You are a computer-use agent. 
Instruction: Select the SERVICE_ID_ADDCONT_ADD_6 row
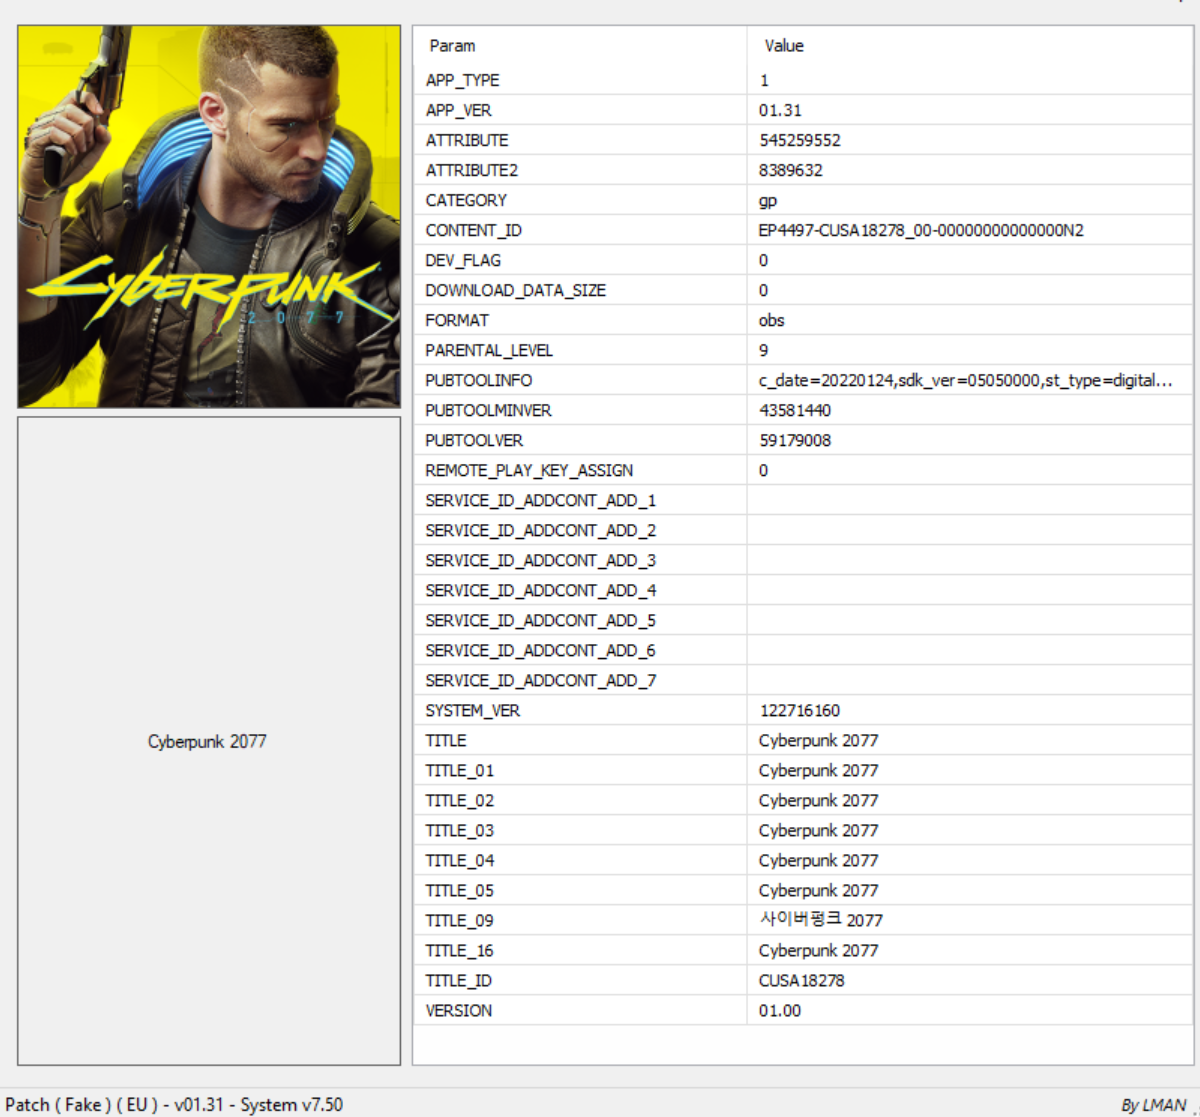(802, 650)
